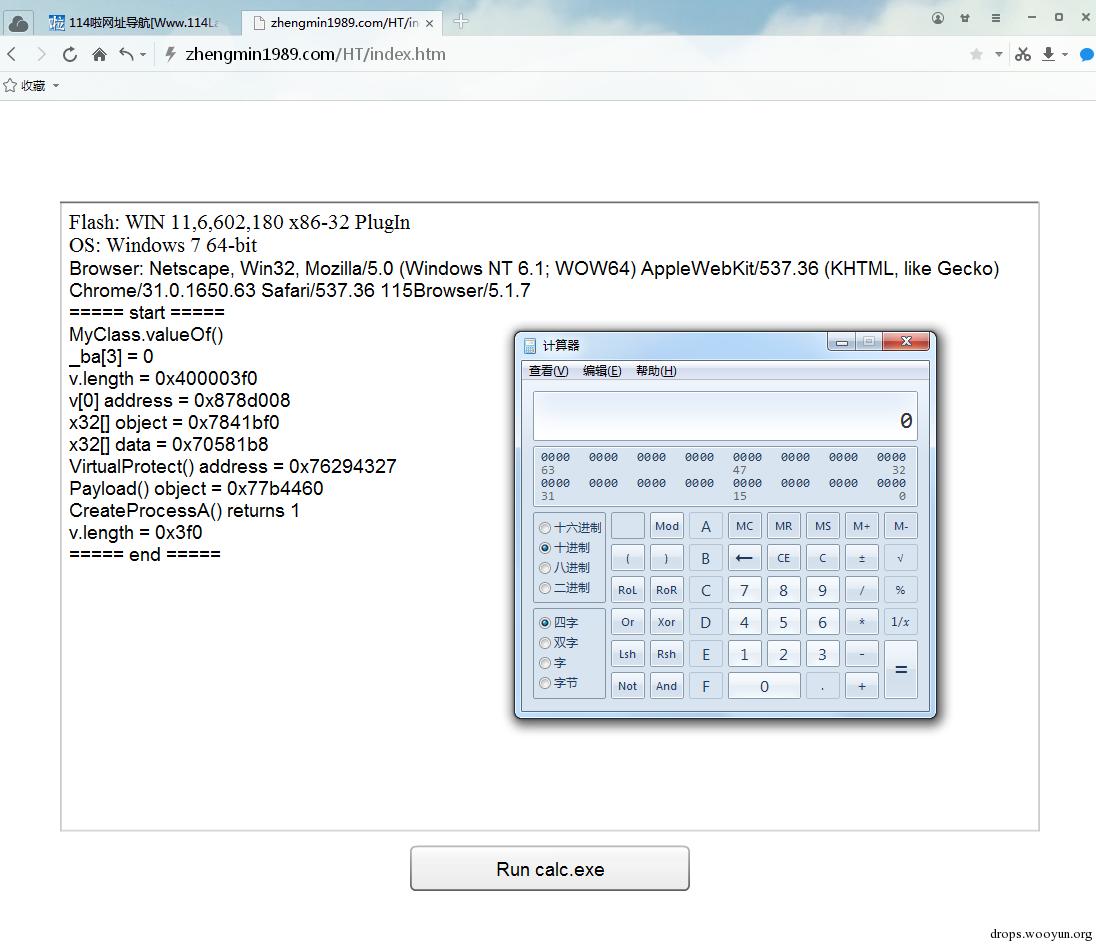Click the calculator Xor button
Image resolution: width=1096 pixels, height=946 pixels.
(x=666, y=622)
